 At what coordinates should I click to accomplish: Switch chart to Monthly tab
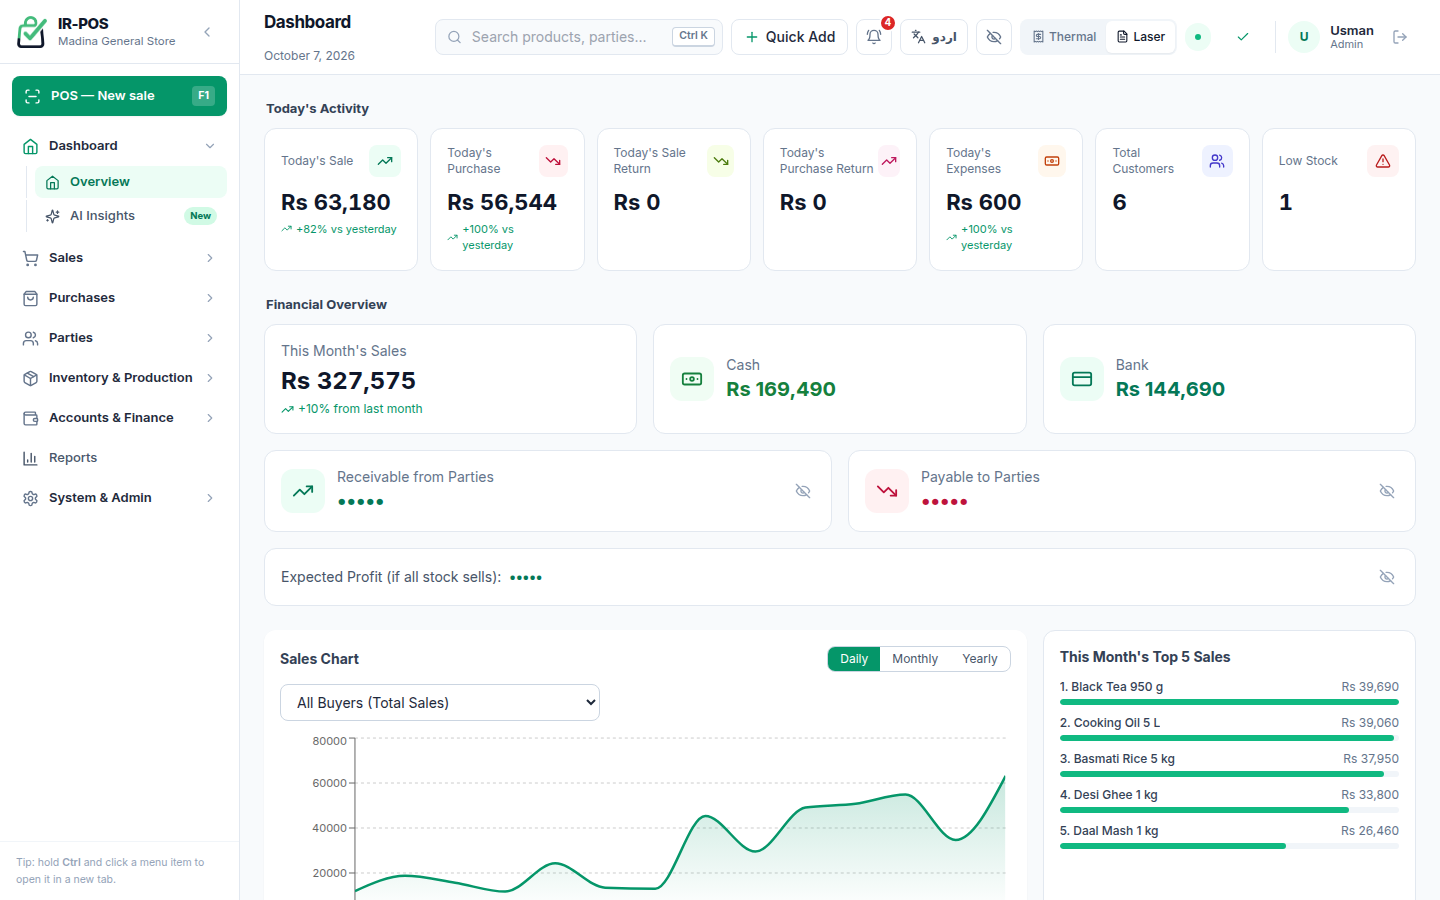[x=915, y=659]
